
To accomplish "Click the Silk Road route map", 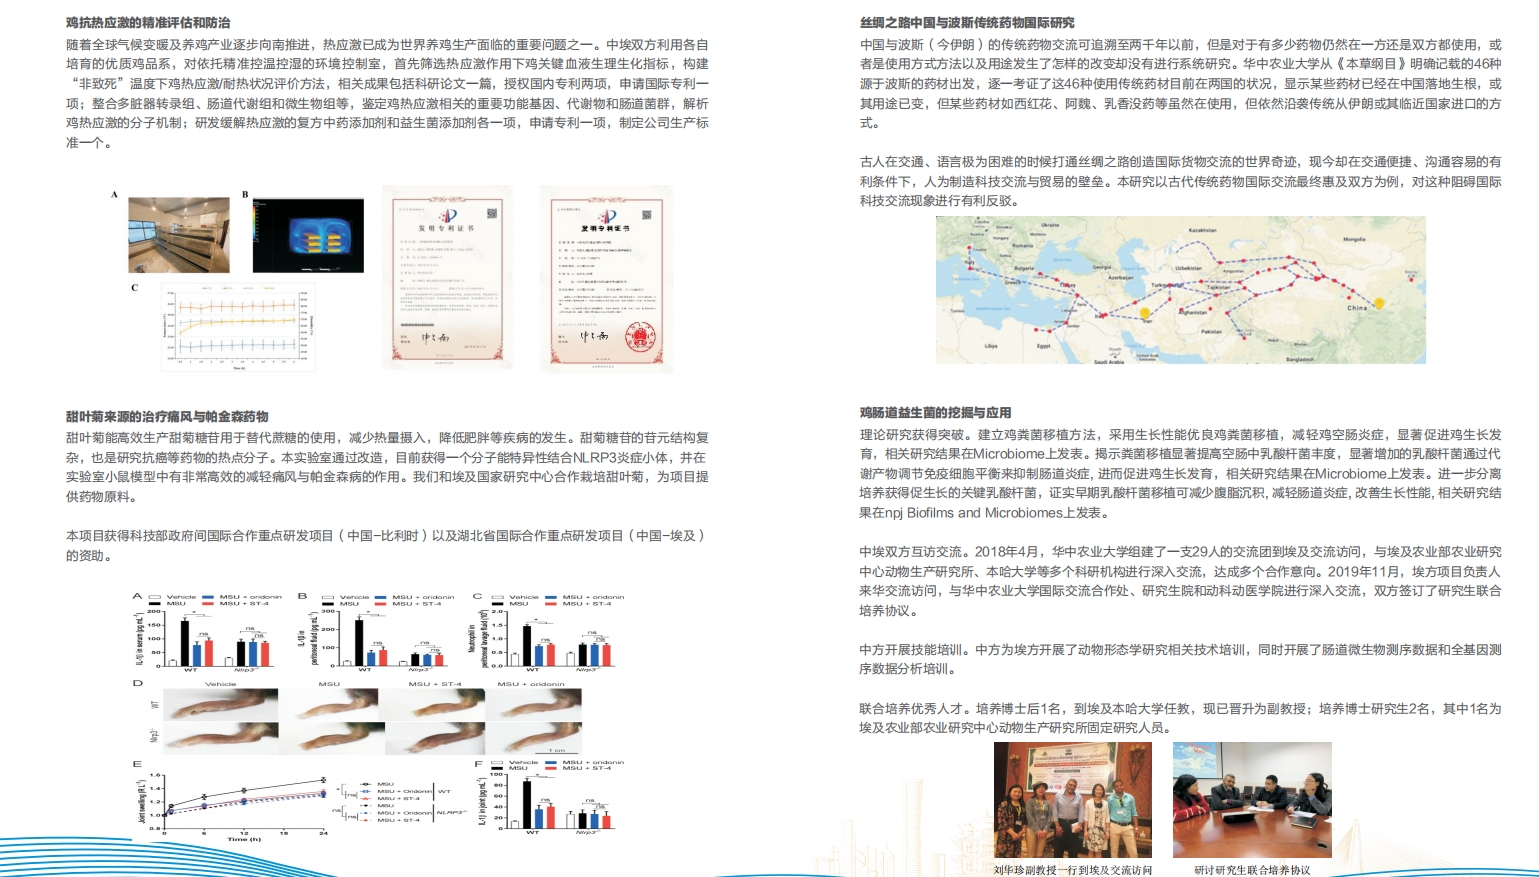I will 1180,290.
